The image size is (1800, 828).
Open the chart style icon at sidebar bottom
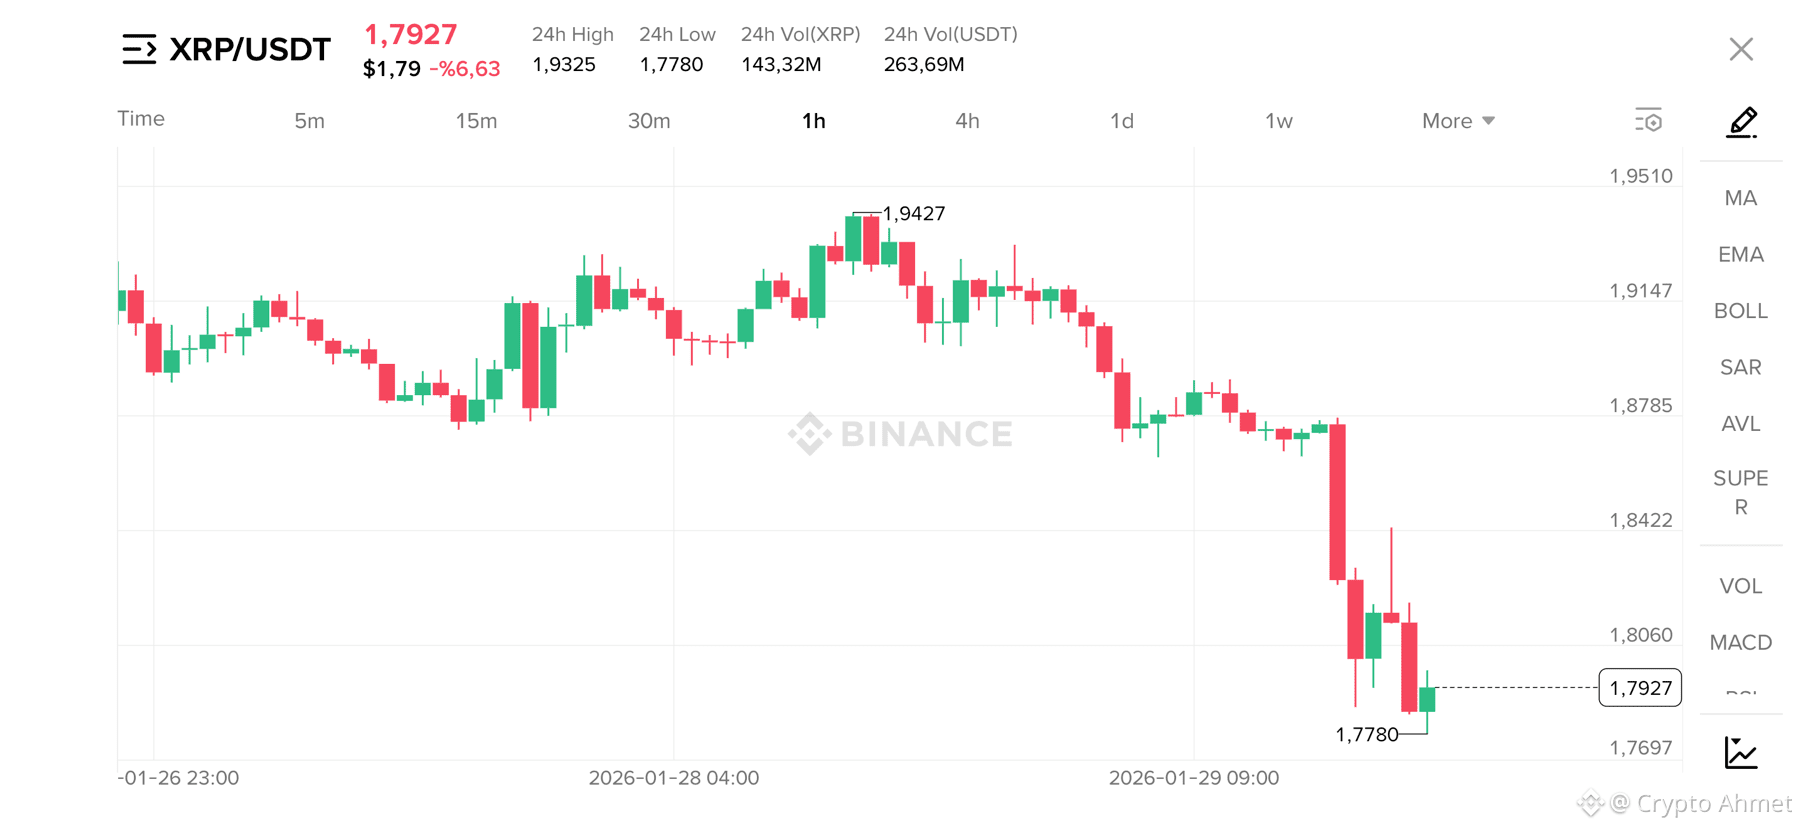coord(1741,753)
